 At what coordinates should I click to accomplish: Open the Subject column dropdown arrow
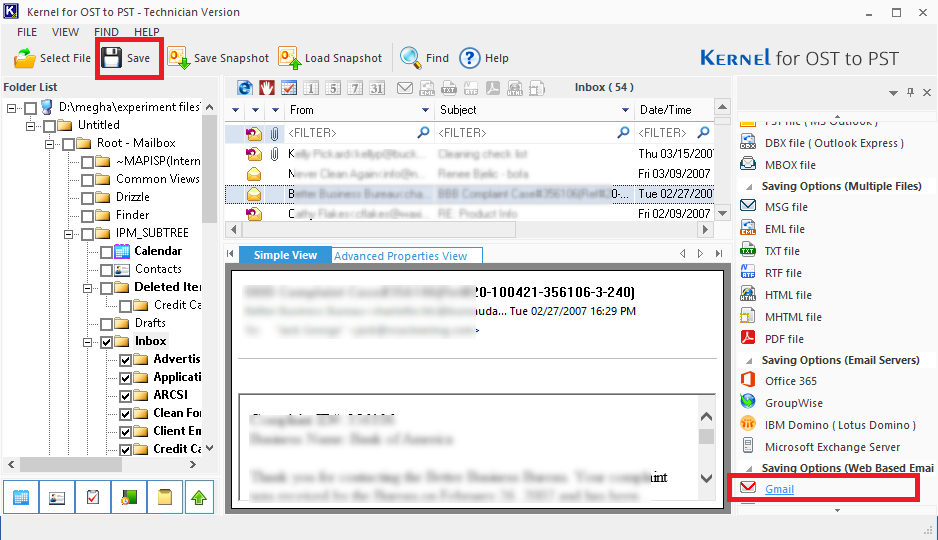[x=625, y=110]
